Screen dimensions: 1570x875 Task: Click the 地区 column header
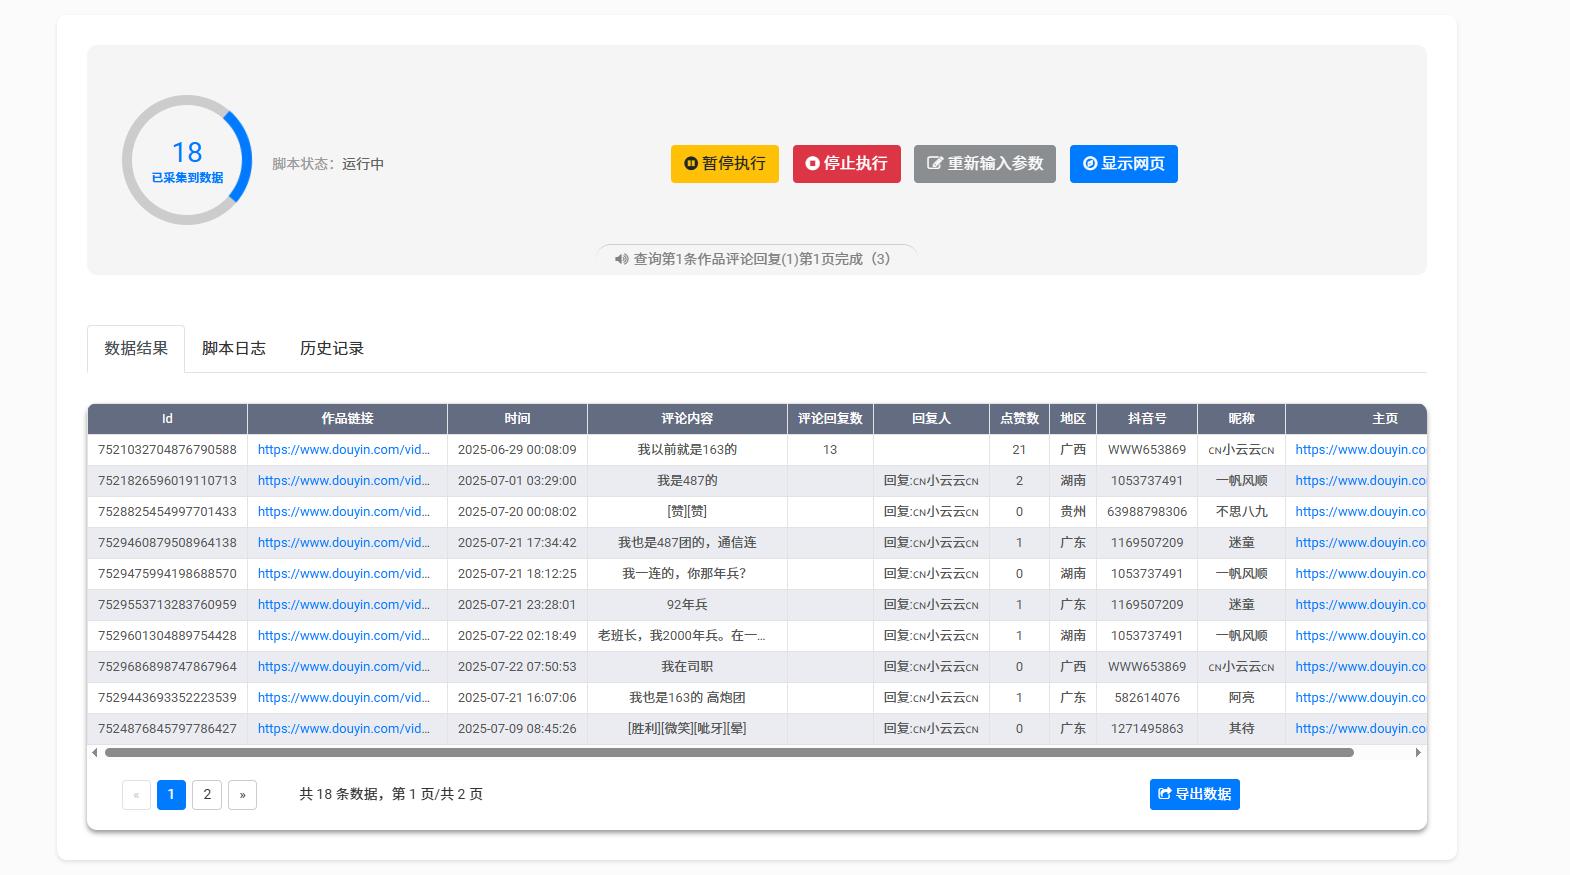coord(1073,419)
